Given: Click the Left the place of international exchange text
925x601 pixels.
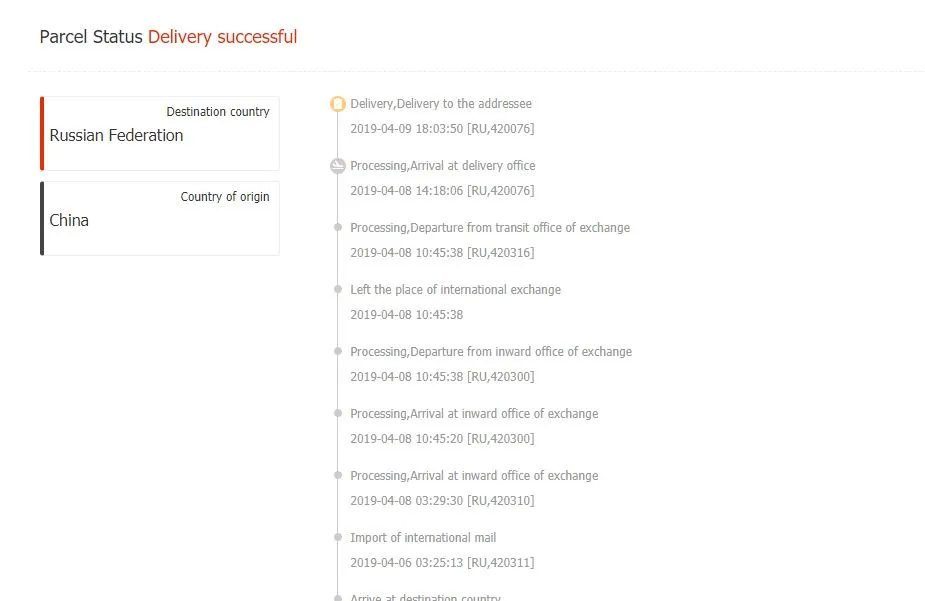Looking at the screenshot, I should pos(455,290).
